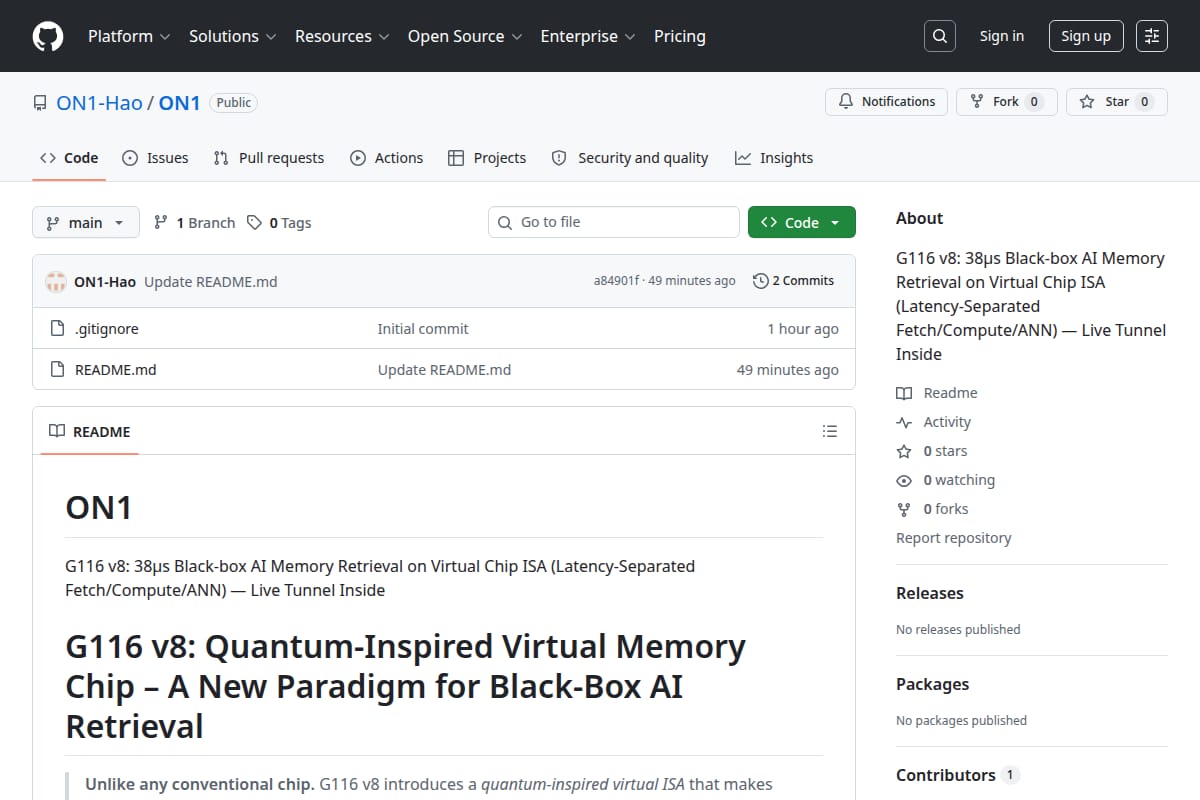Click the pulse icon next to Activity

904,423
